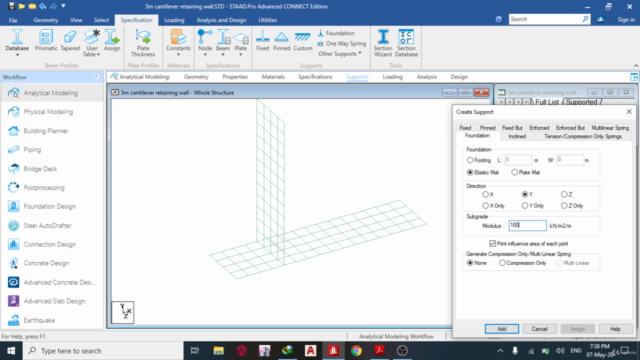This screenshot has width=640, height=360.
Task: Expand the User Table dropdown arrow
Action: pos(98,54)
